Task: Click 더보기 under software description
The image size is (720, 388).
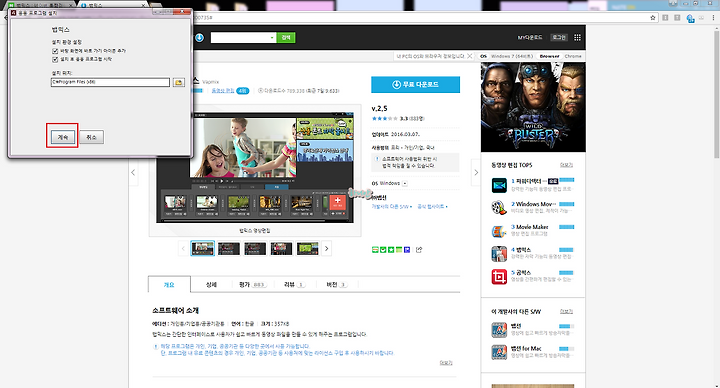Action: pos(446,363)
